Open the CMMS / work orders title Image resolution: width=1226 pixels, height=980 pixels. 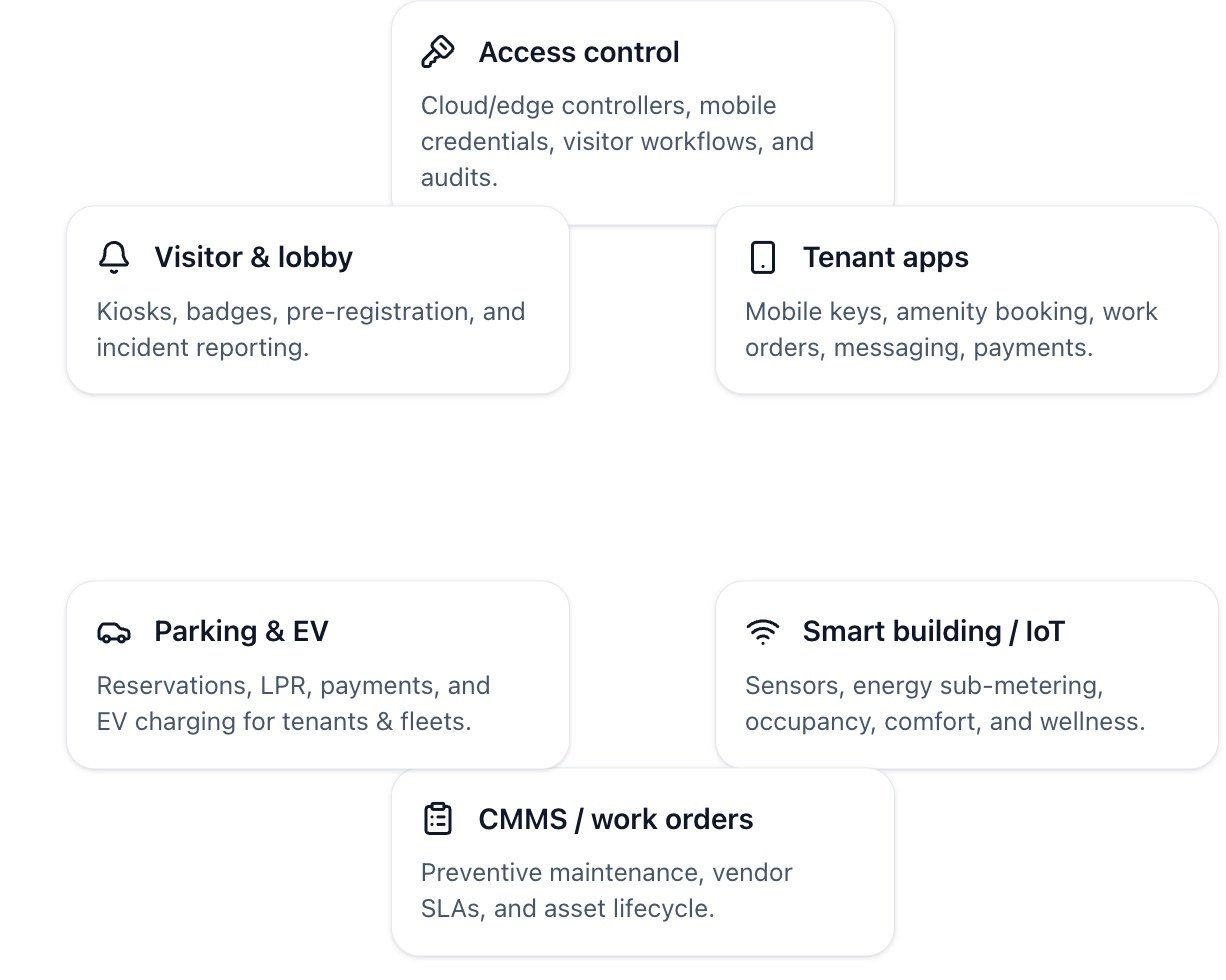pos(615,819)
